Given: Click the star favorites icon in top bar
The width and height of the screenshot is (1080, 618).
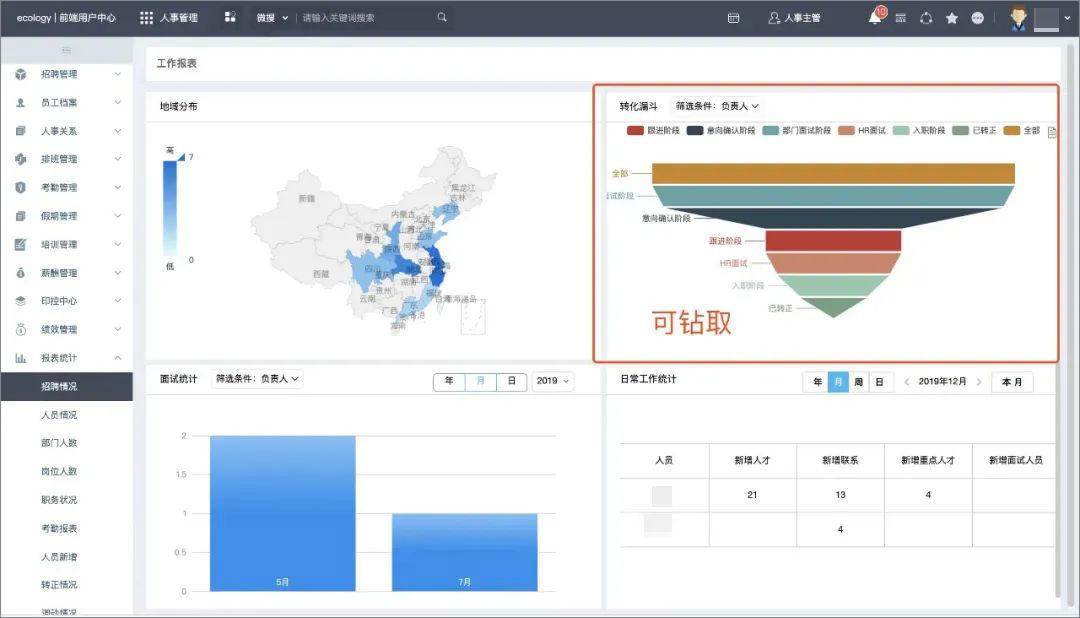Looking at the screenshot, I should click(951, 17).
